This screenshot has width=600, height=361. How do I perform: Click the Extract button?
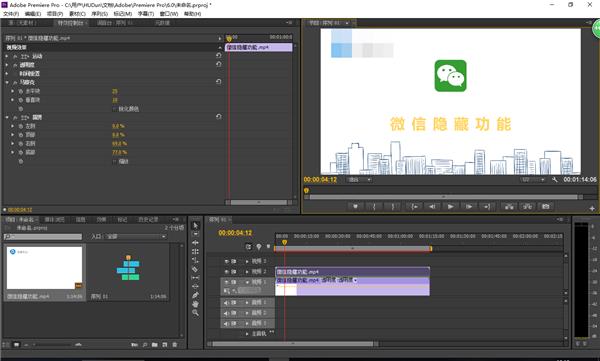[527, 206]
